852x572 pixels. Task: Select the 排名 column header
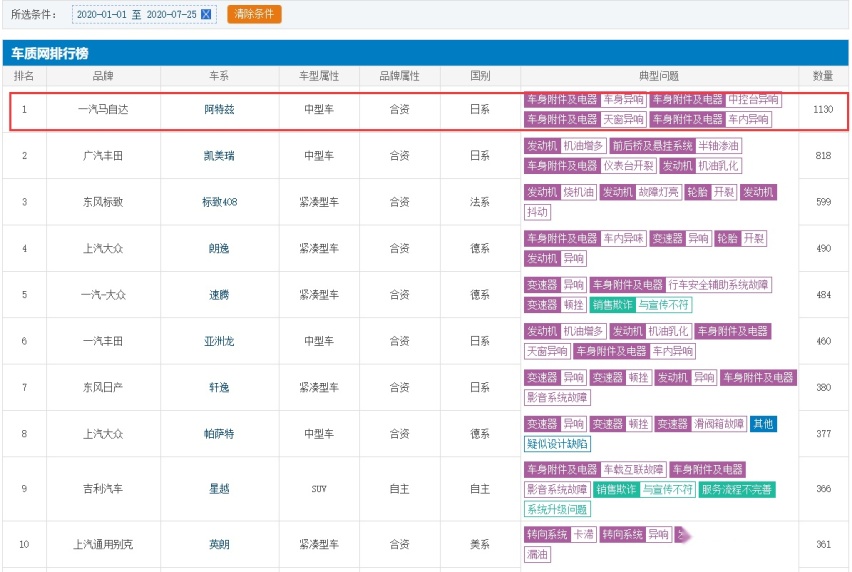tap(24, 76)
